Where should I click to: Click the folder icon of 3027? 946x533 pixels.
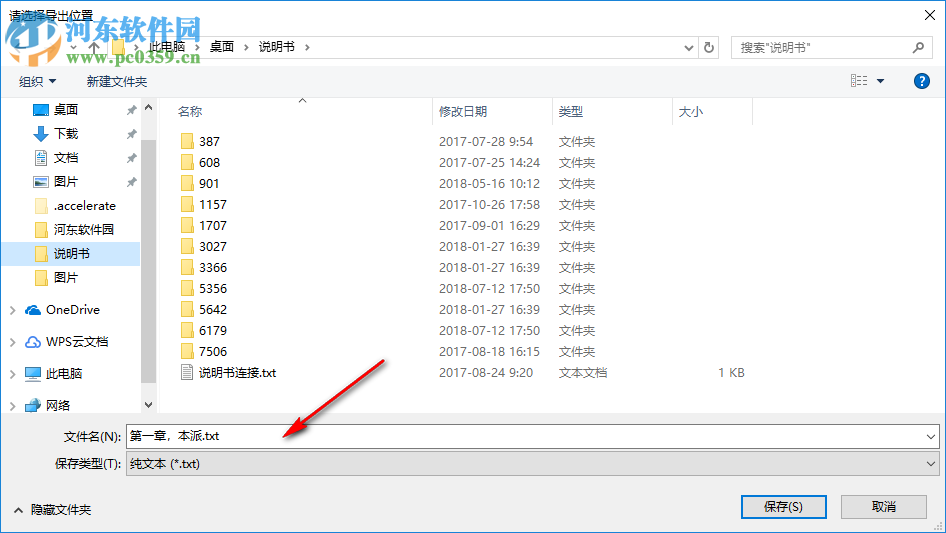187,247
